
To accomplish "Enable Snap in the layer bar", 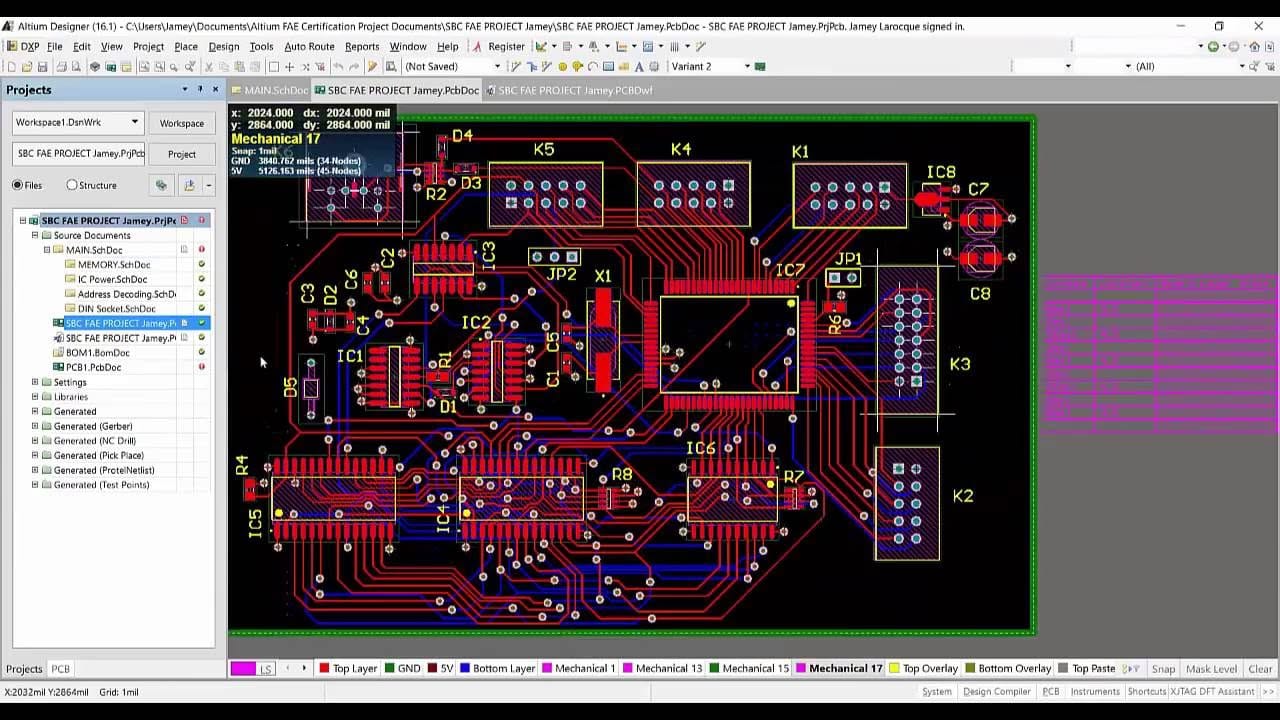I will pos(1163,667).
